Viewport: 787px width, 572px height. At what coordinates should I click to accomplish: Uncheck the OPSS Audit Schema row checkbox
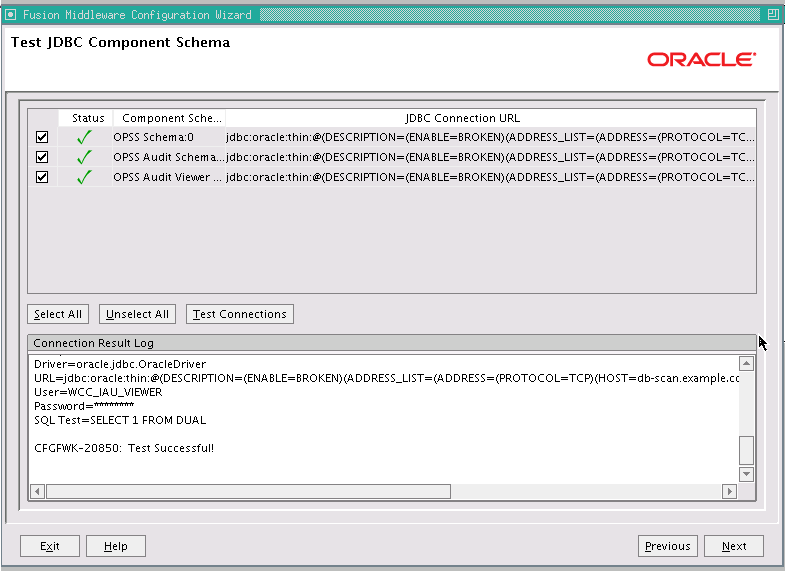pyautogui.click(x=42, y=157)
